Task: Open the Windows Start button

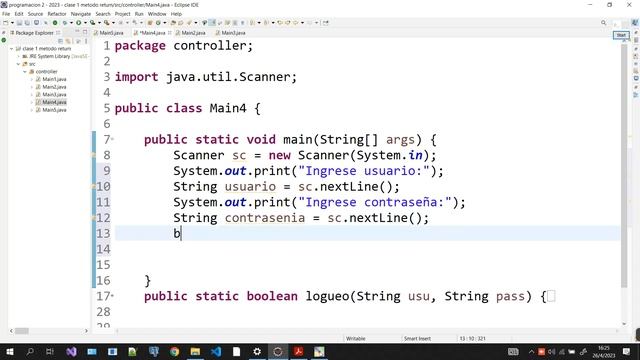Action: [x=9, y=351]
